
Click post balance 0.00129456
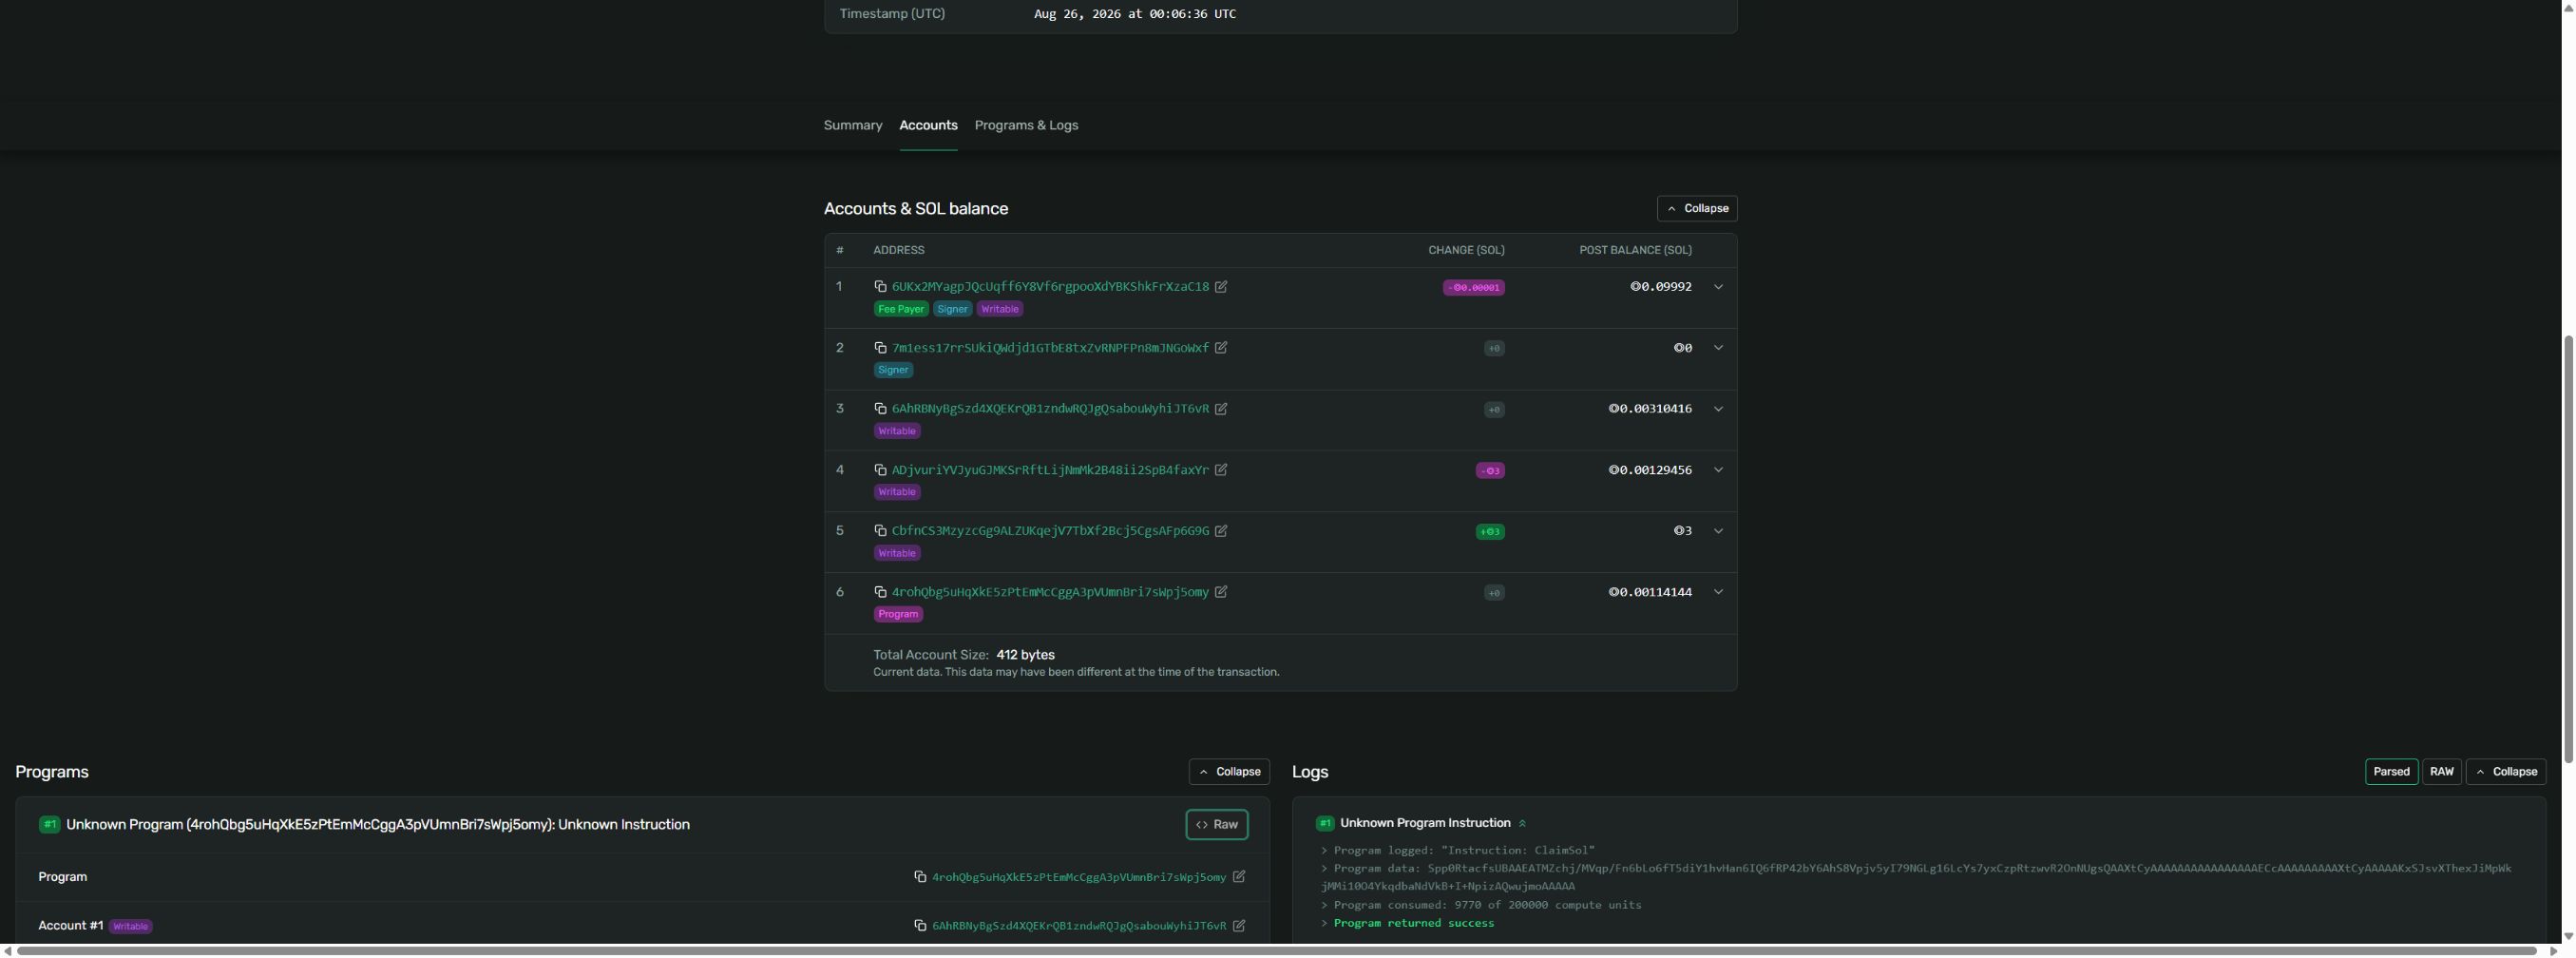point(1650,470)
